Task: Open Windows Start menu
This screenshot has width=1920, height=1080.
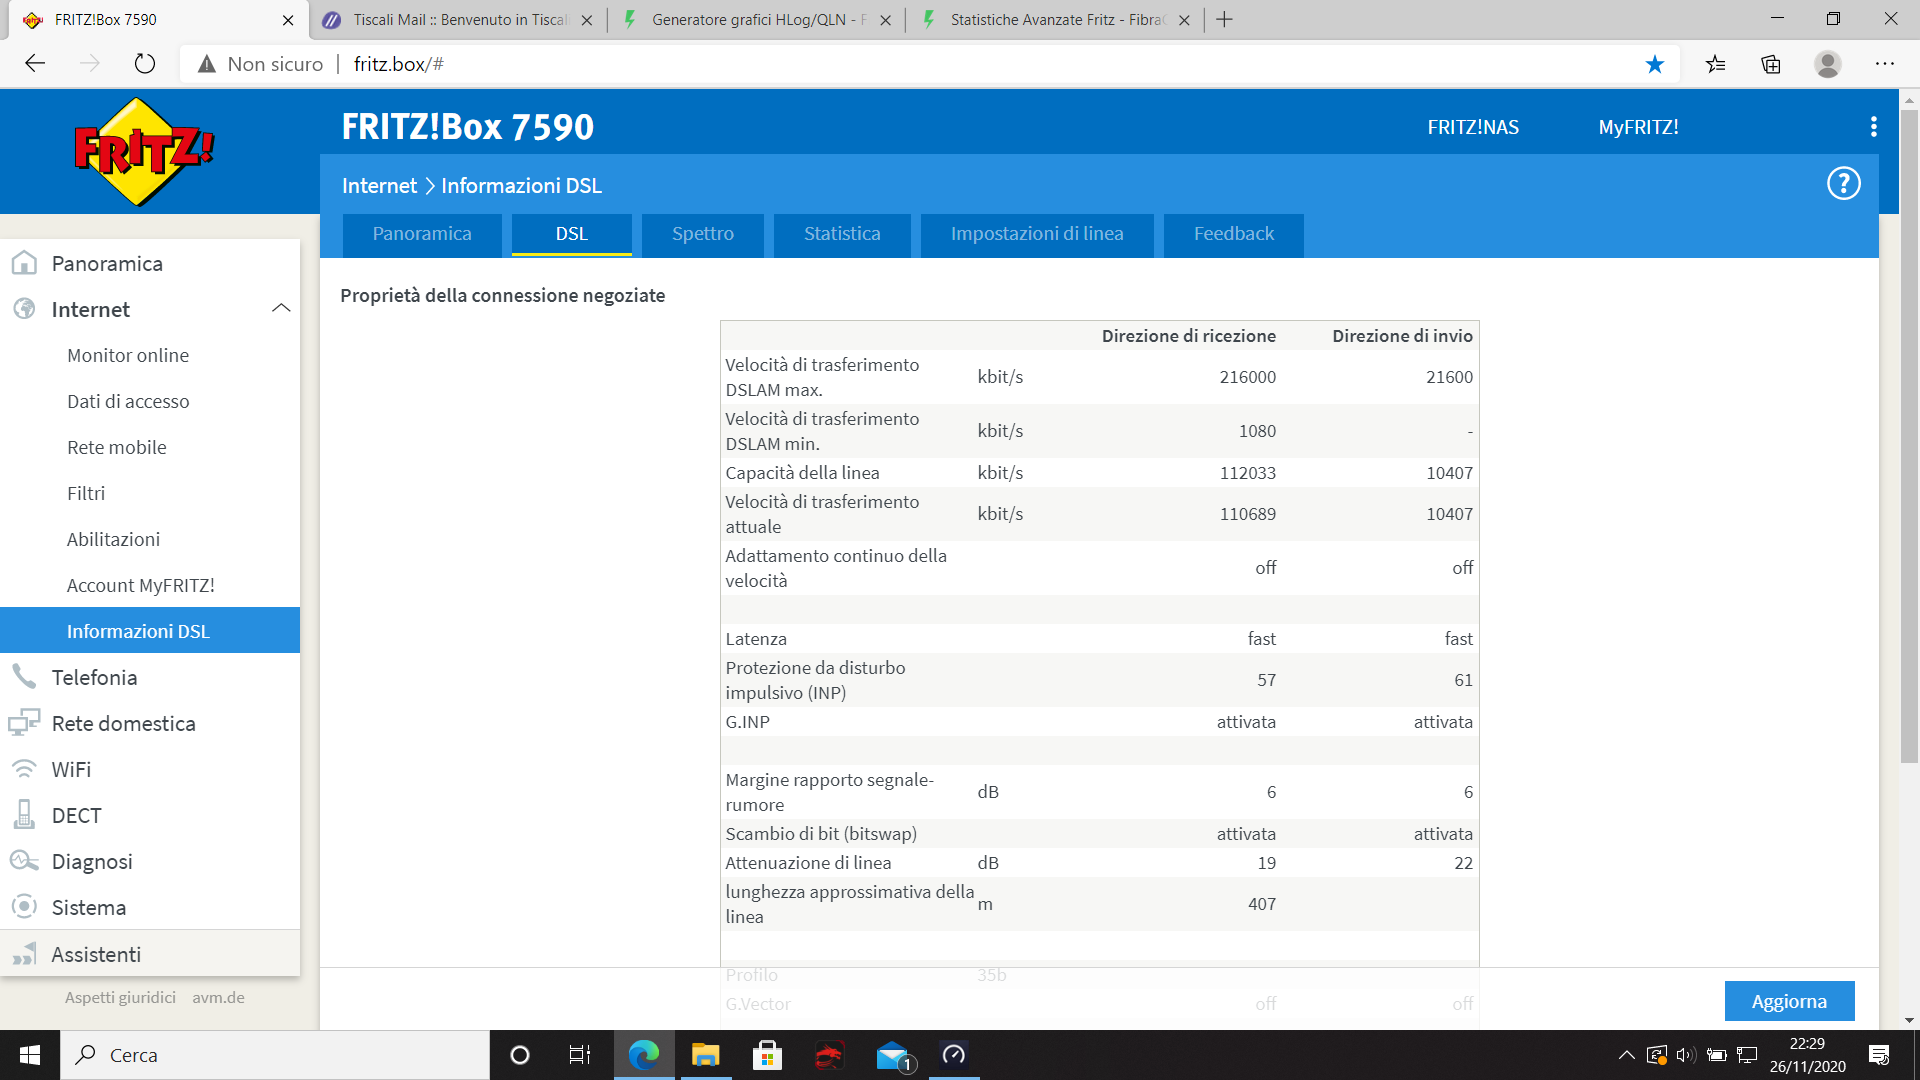Action: 30,1055
